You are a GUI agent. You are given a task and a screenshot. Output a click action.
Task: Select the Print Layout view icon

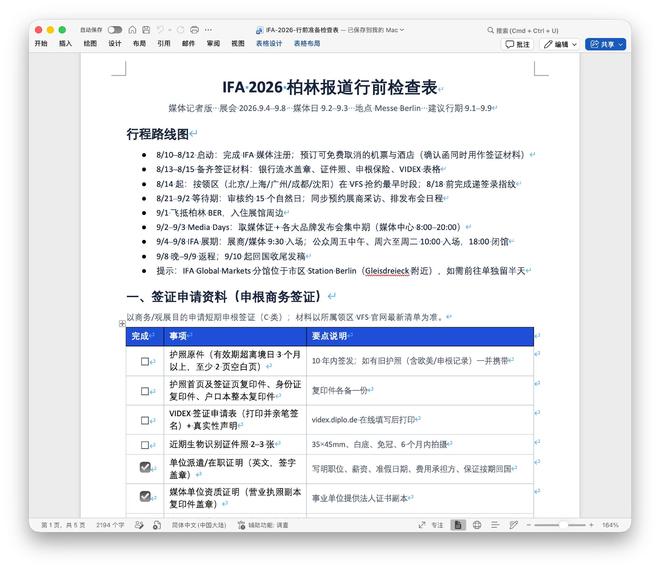pyautogui.click(x=458, y=525)
